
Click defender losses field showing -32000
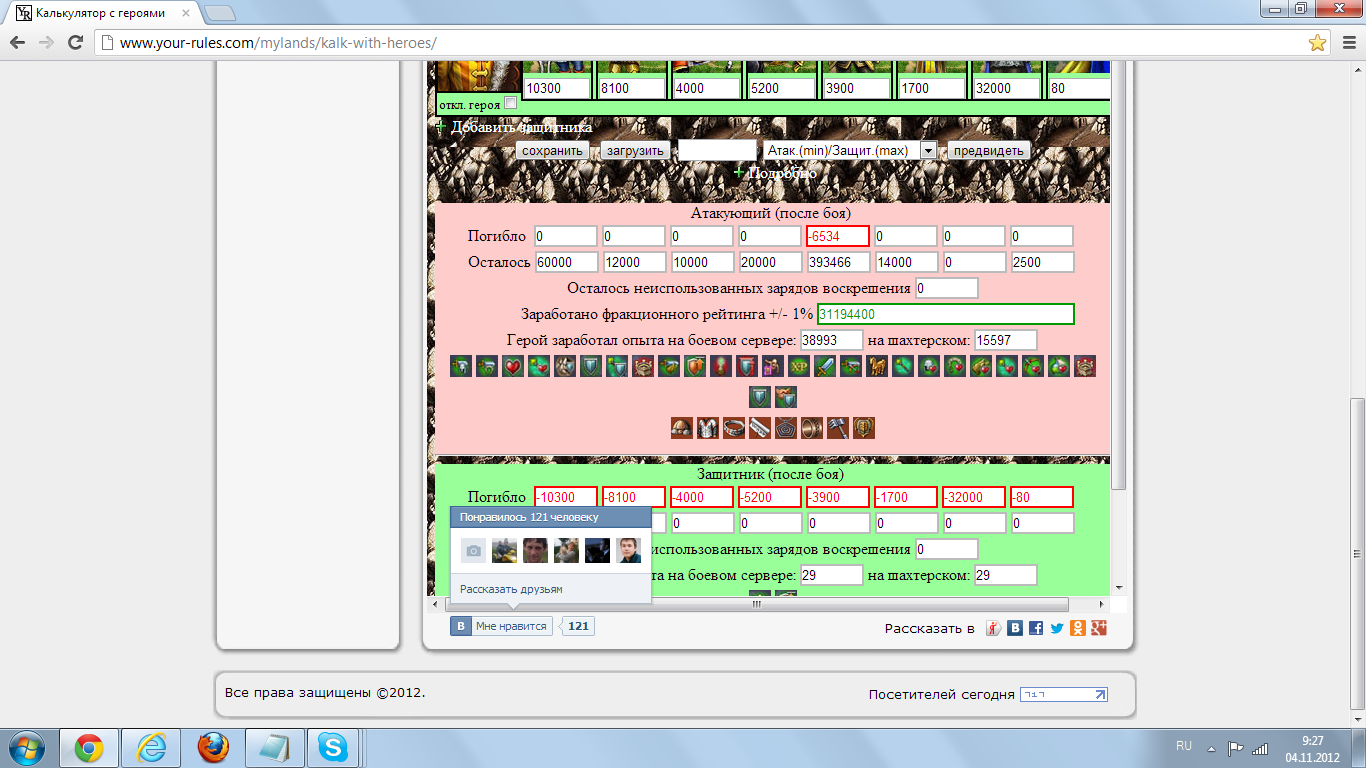974,497
